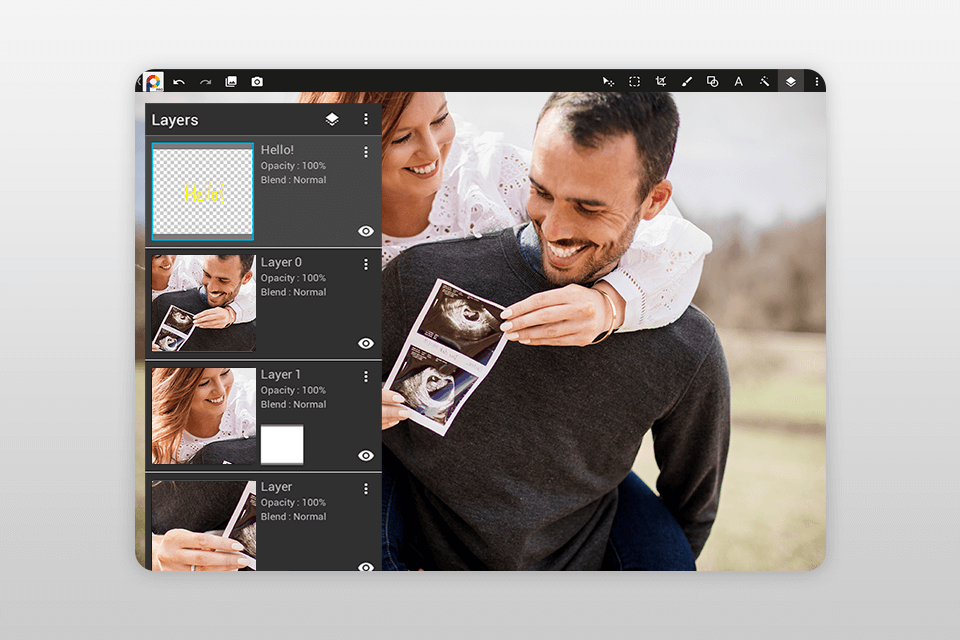Add a new layer with the stack icon
Screen dimensions: 960x640
click(x=332, y=119)
